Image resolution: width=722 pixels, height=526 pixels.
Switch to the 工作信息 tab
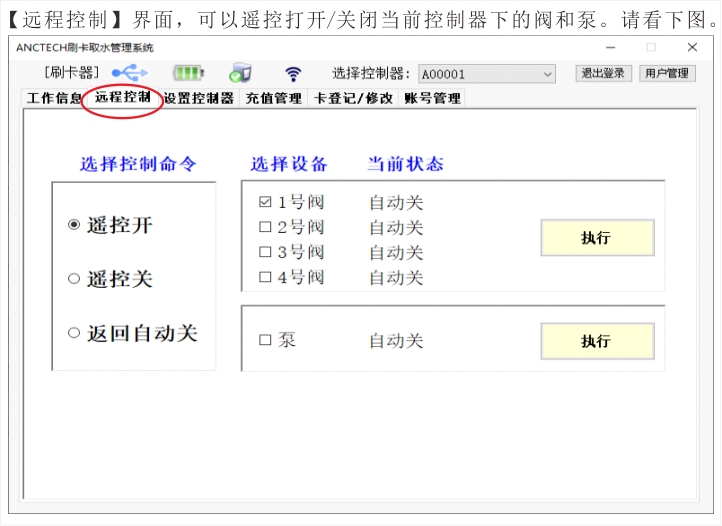click(x=54, y=98)
